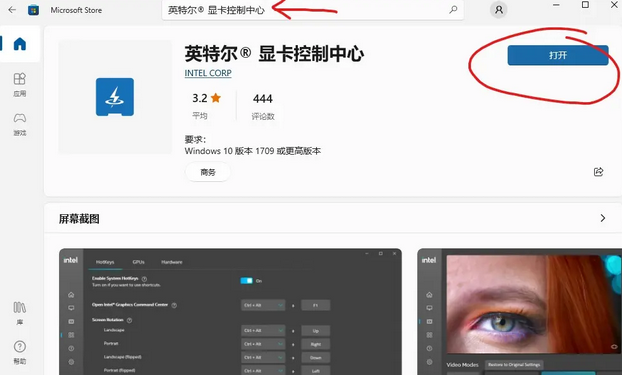The height and width of the screenshot is (378, 622).
Task: Click the 444 review count
Action: [x=263, y=98]
